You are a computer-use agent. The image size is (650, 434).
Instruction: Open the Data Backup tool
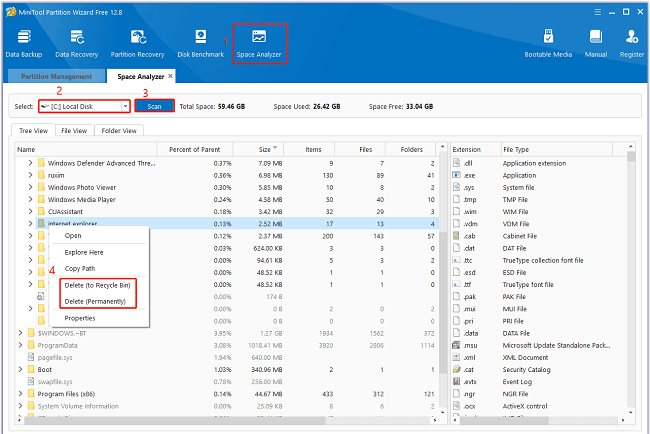tap(24, 43)
